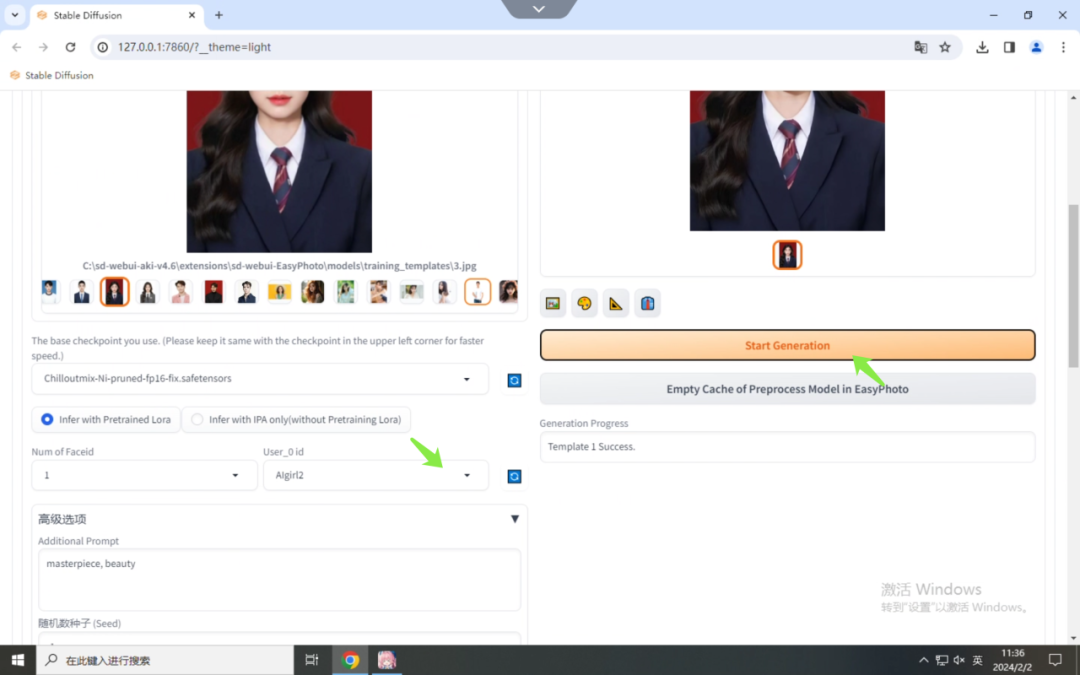Close the Stable Diffusion tab
Screen dimensions: 1080x675
(x=191, y=15)
